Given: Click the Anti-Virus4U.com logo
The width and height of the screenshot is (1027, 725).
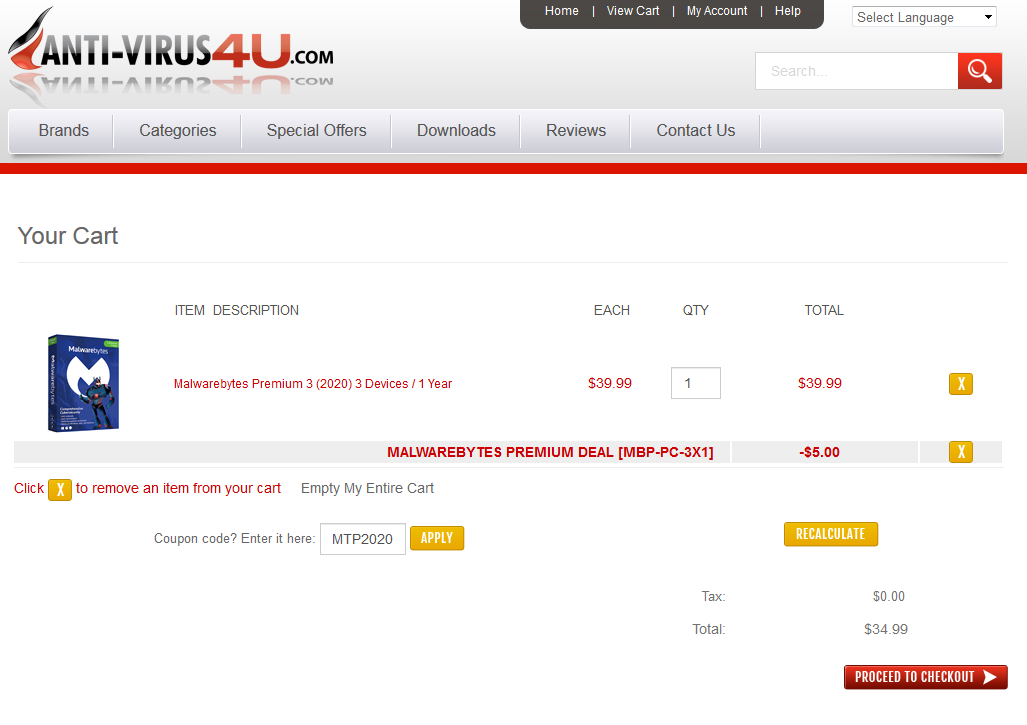Looking at the screenshot, I should (x=172, y=54).
